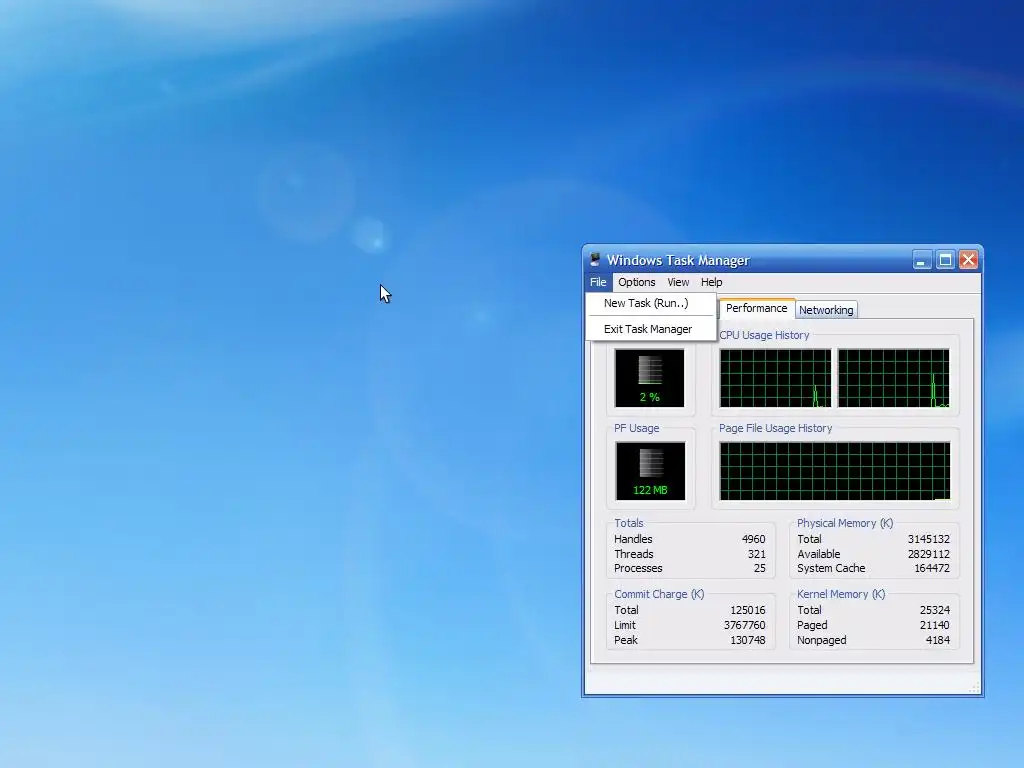This screenshot has width=1024, height=768.
Task: Click the Paged value 21140
Action: (x=935, y=626)
